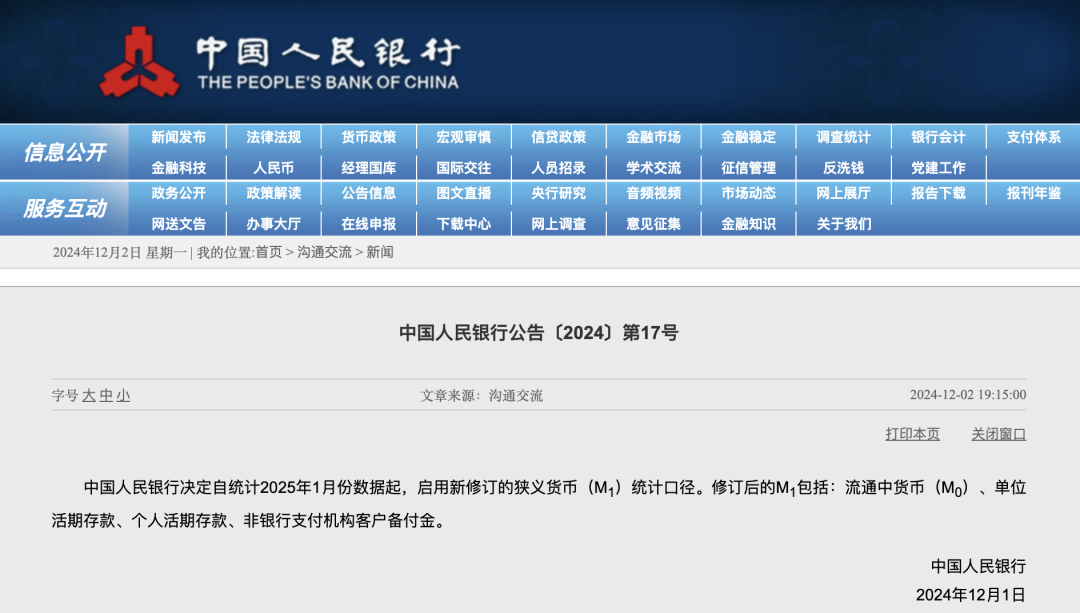
Task: Go to 意见征集 section
Action: pos(654,224)
